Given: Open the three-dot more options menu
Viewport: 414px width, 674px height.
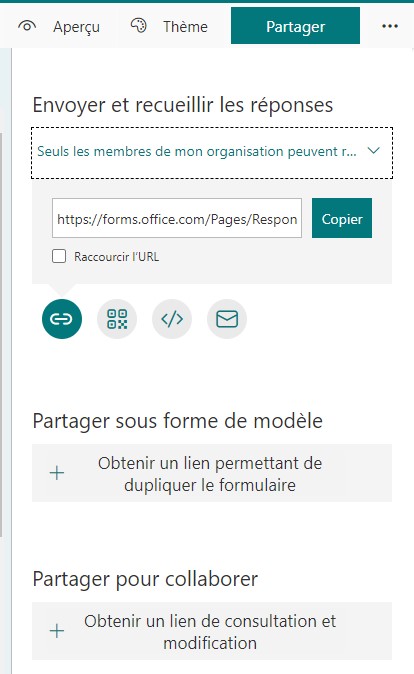Looking at the screenshot, I should [x=390, y=27].
